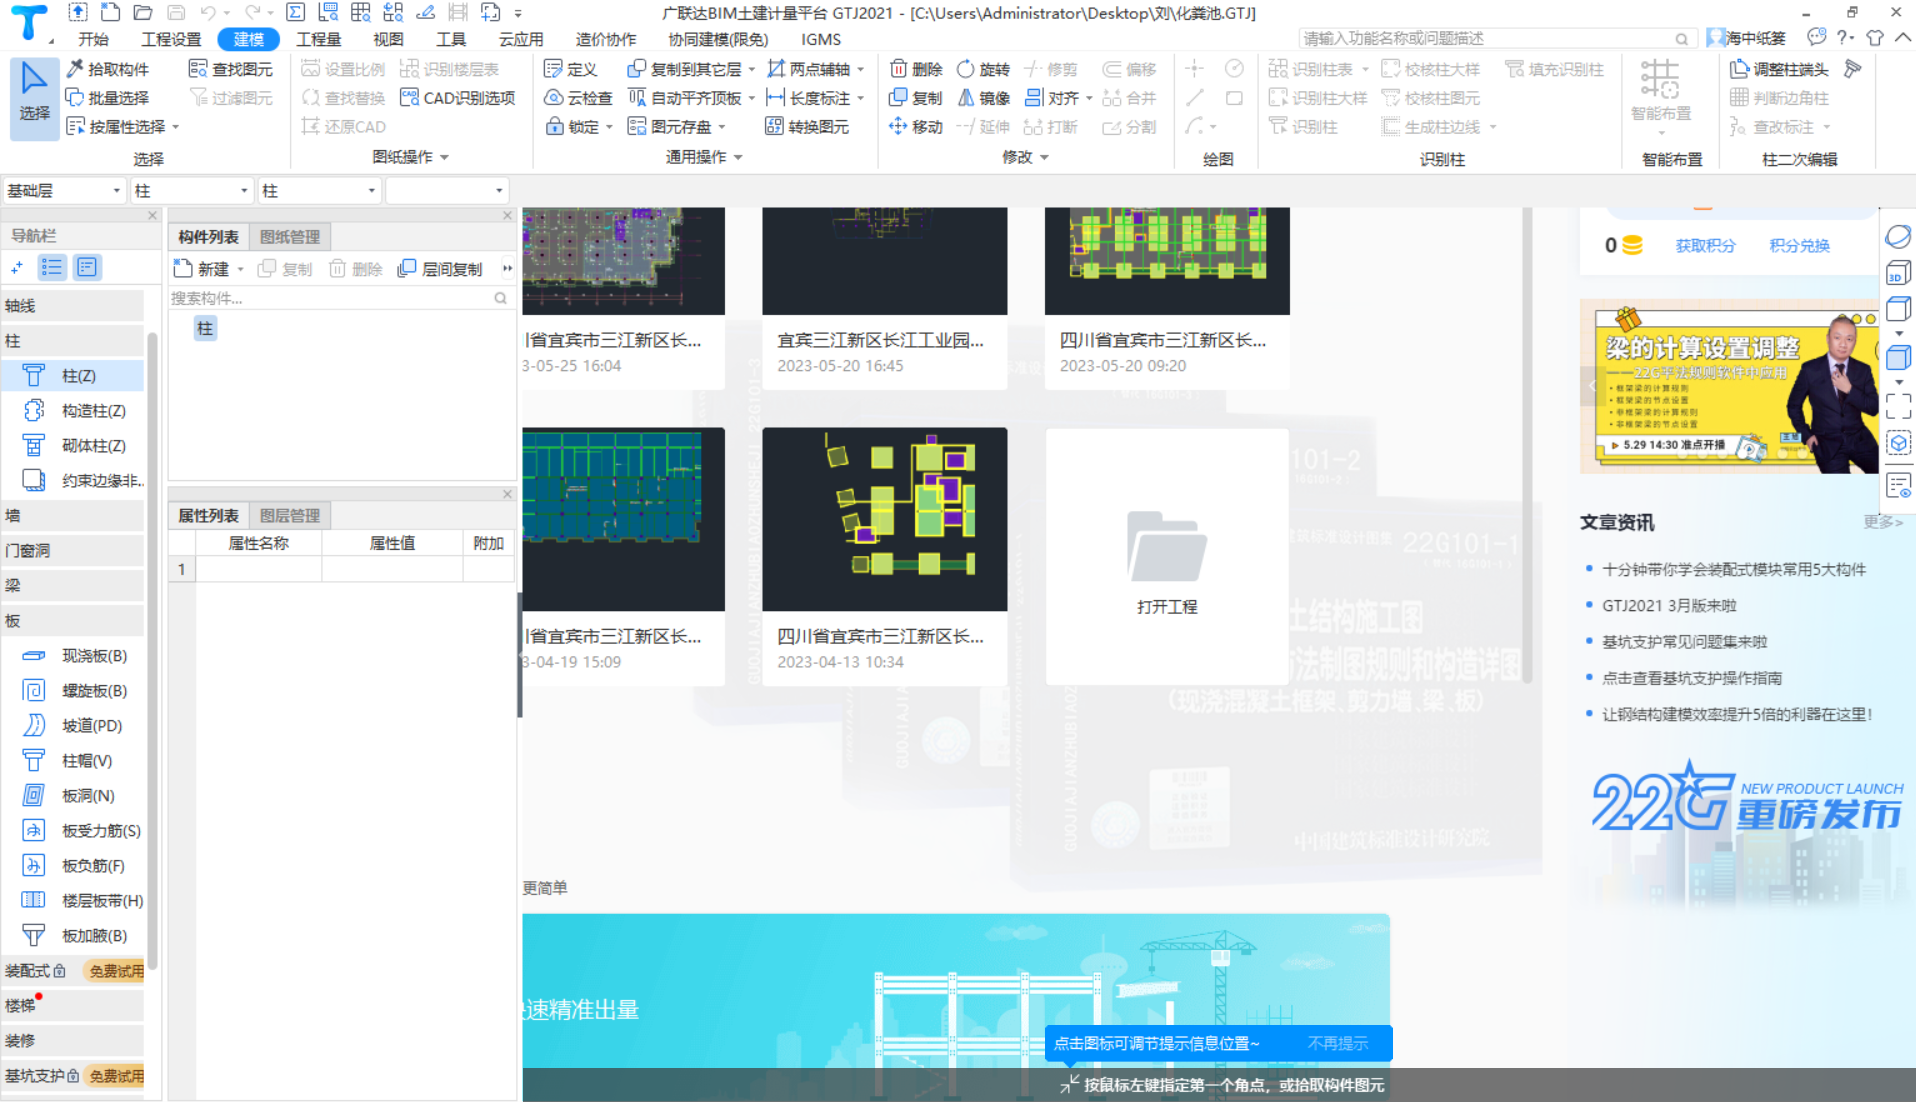Image resolution: width=1916 pixels, height=1102 pixels.
Task: Select 坡道(PD) ramp item
Action: [74, 726]
